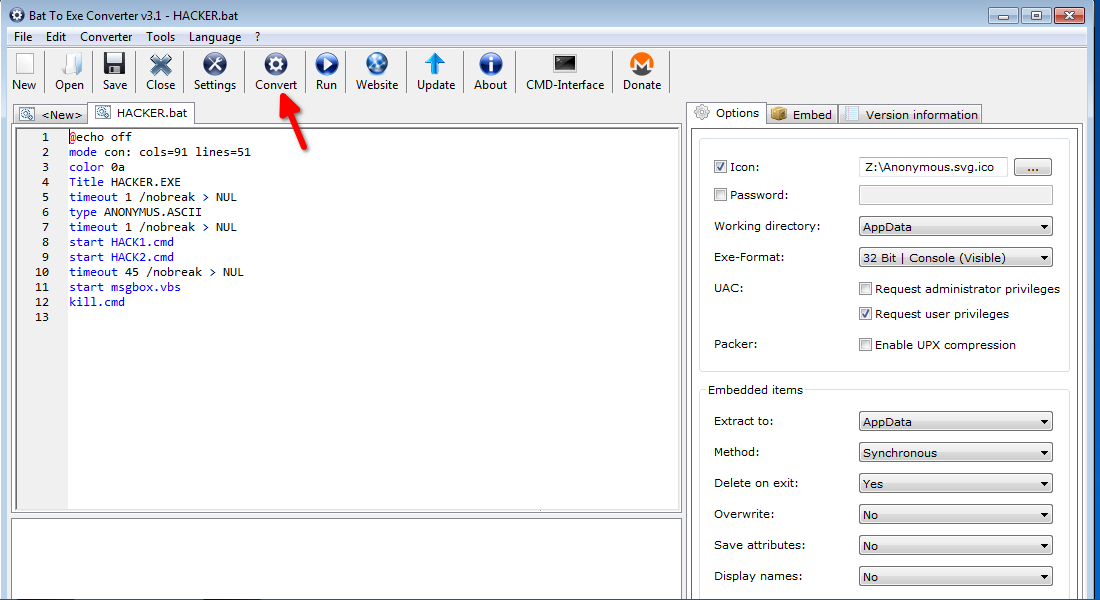Open the Language menu
This screenshot has height=600, width=1100.
tap(215, 36)
